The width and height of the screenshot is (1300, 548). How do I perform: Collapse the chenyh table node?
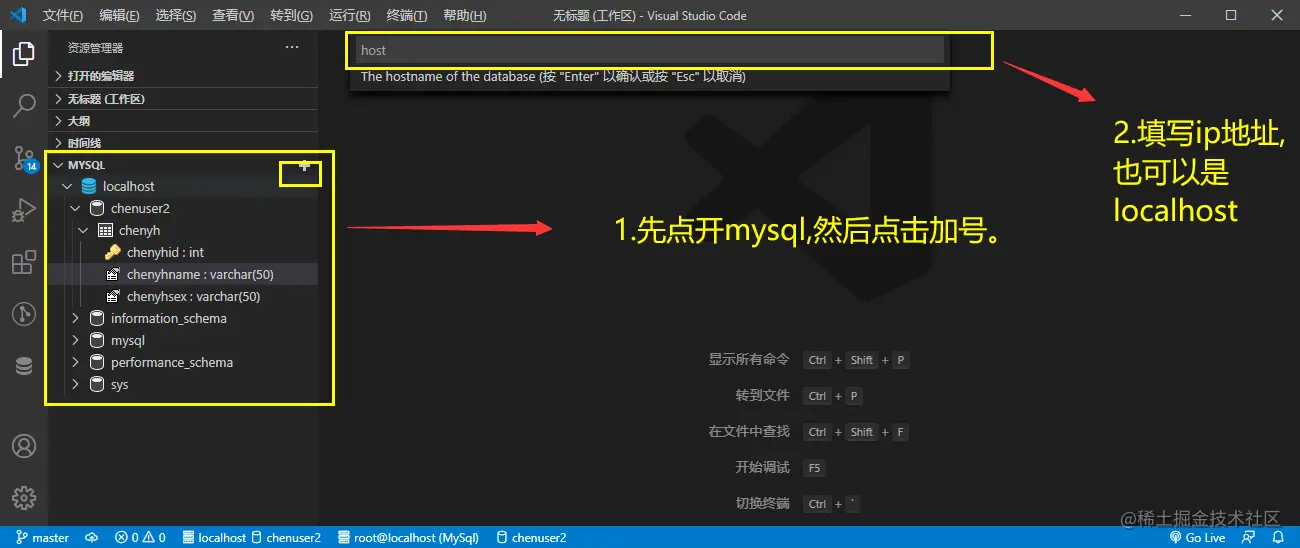83,230
